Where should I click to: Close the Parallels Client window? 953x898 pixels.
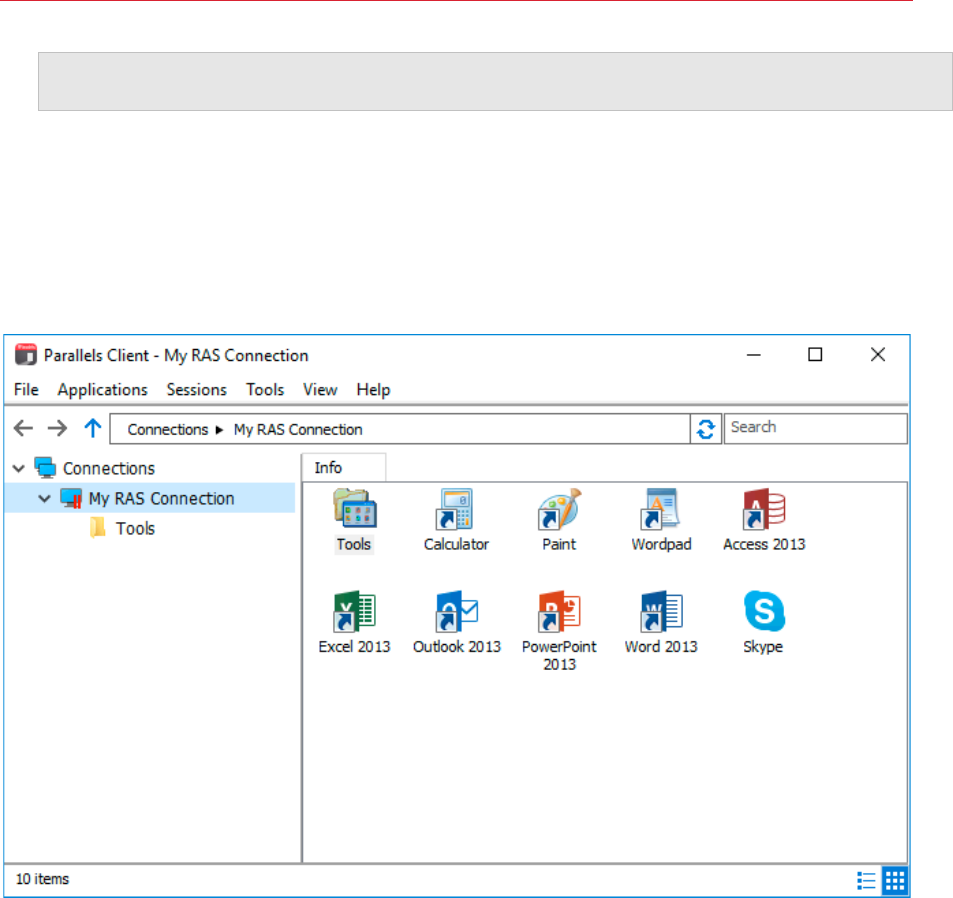tap(878, 355)
